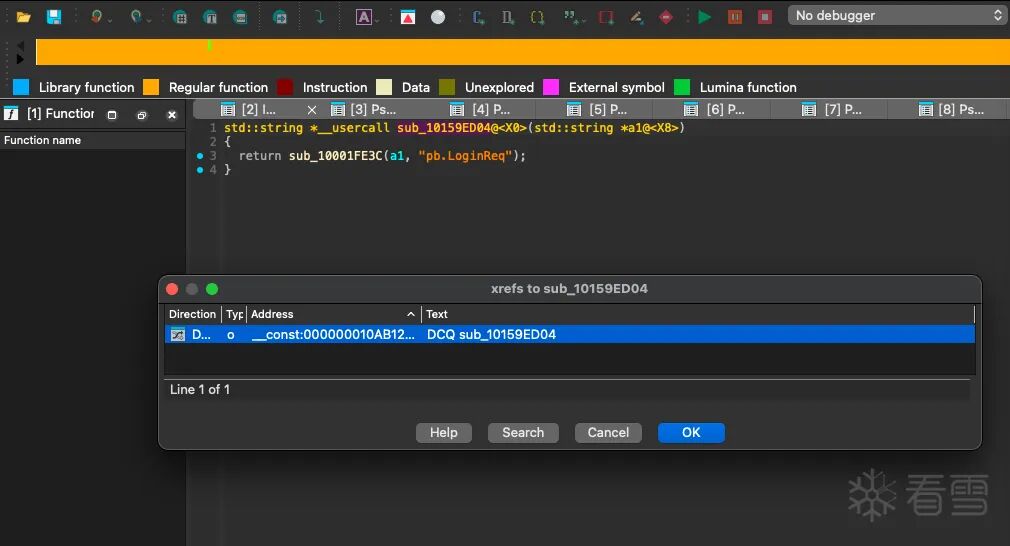Viewport: 1010px width, 546px height.
Task: Float the Functions panel with square icon
Action: [112, 115]
